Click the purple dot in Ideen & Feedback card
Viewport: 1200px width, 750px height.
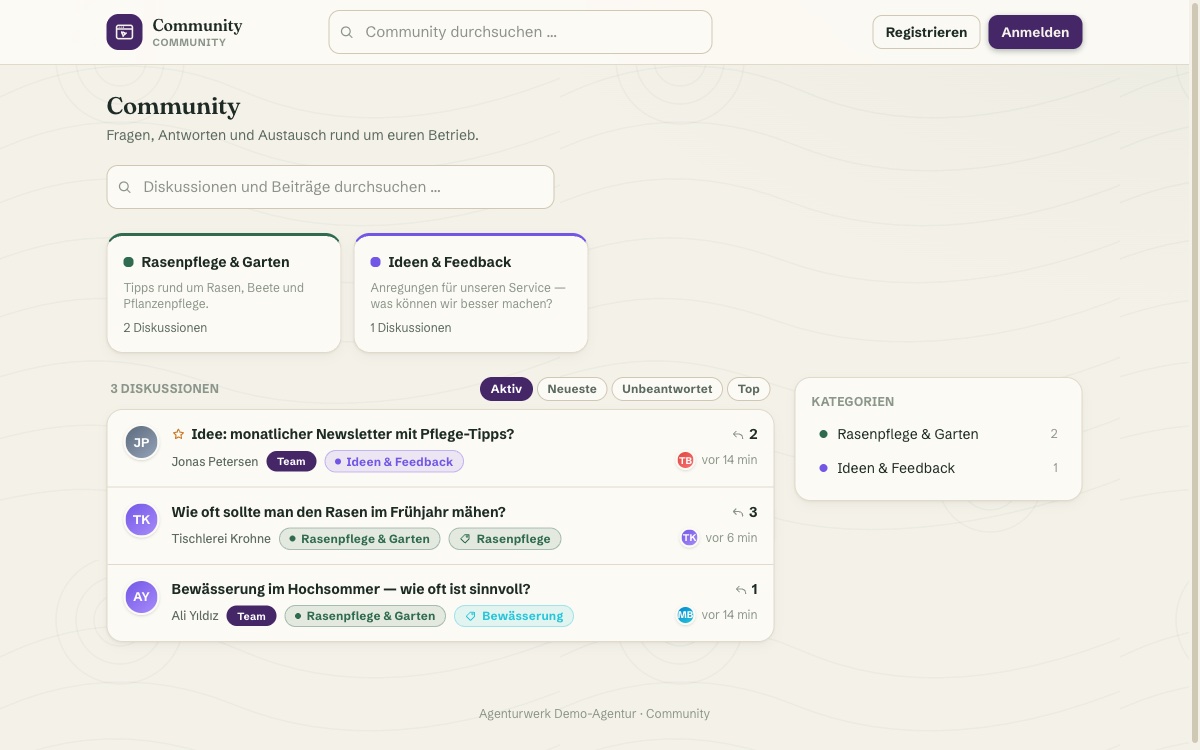pos(375,262)
